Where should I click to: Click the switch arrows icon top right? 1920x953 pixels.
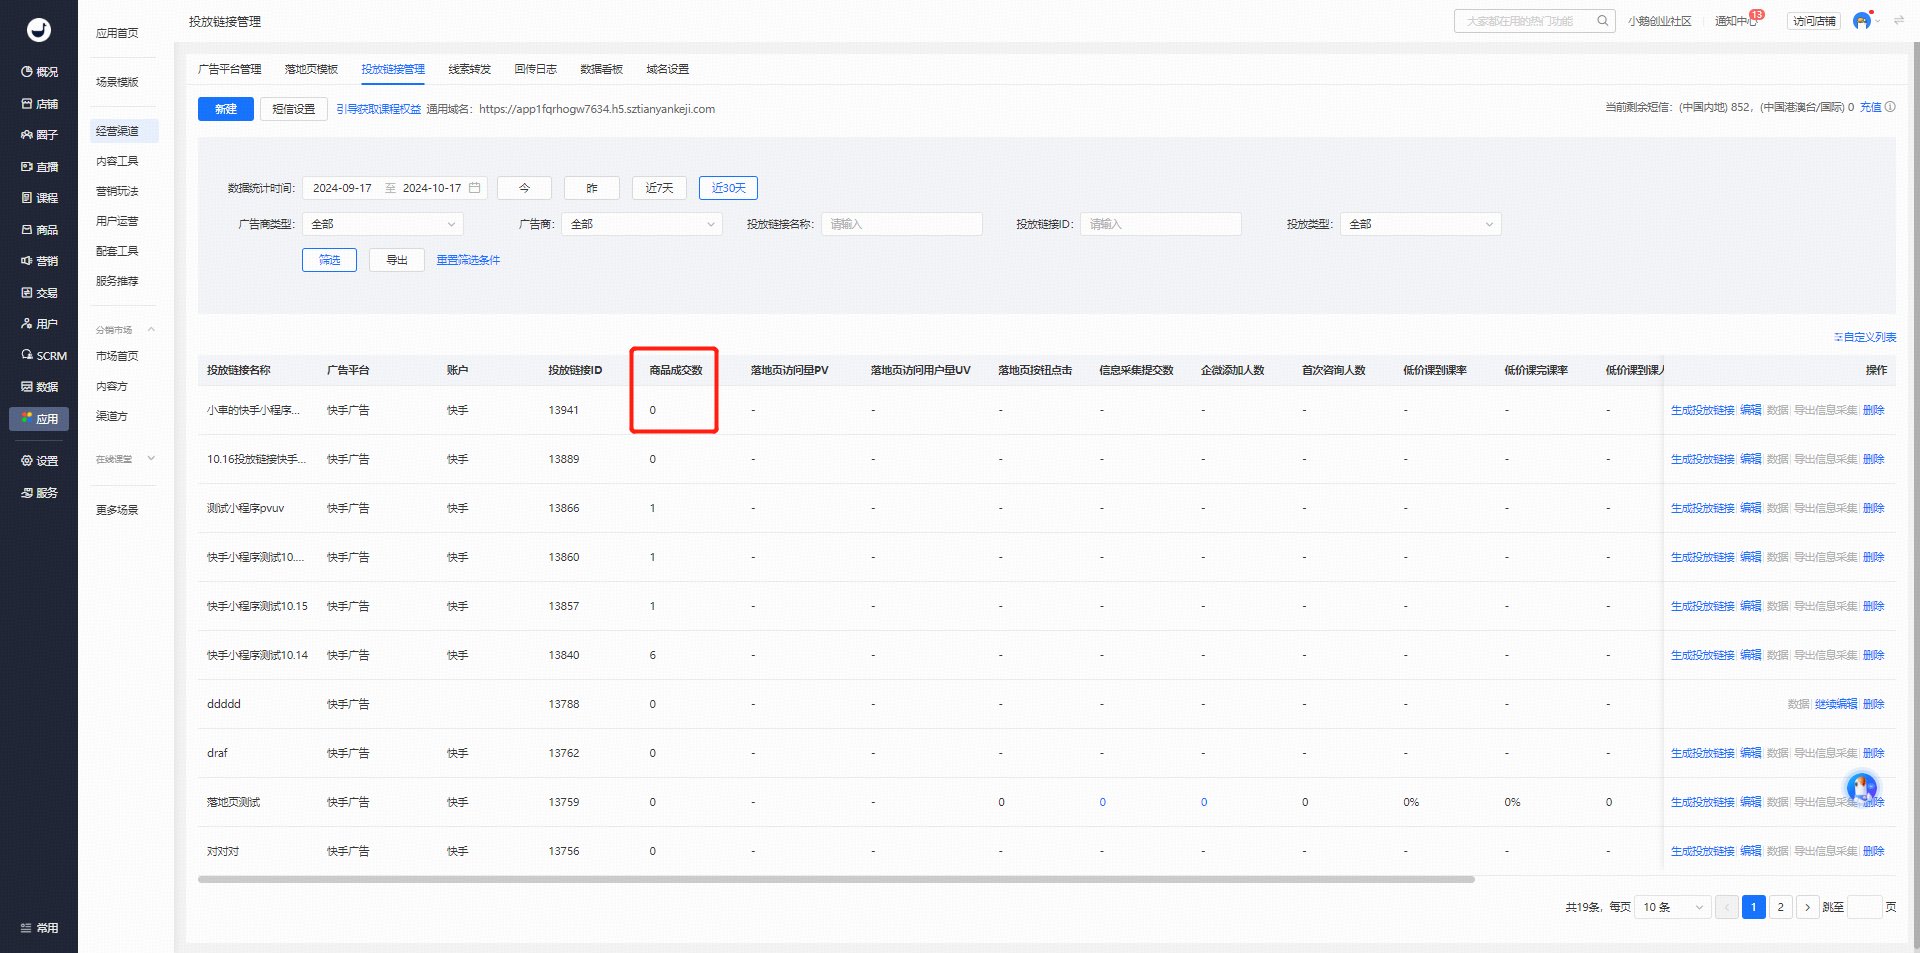1899,21
